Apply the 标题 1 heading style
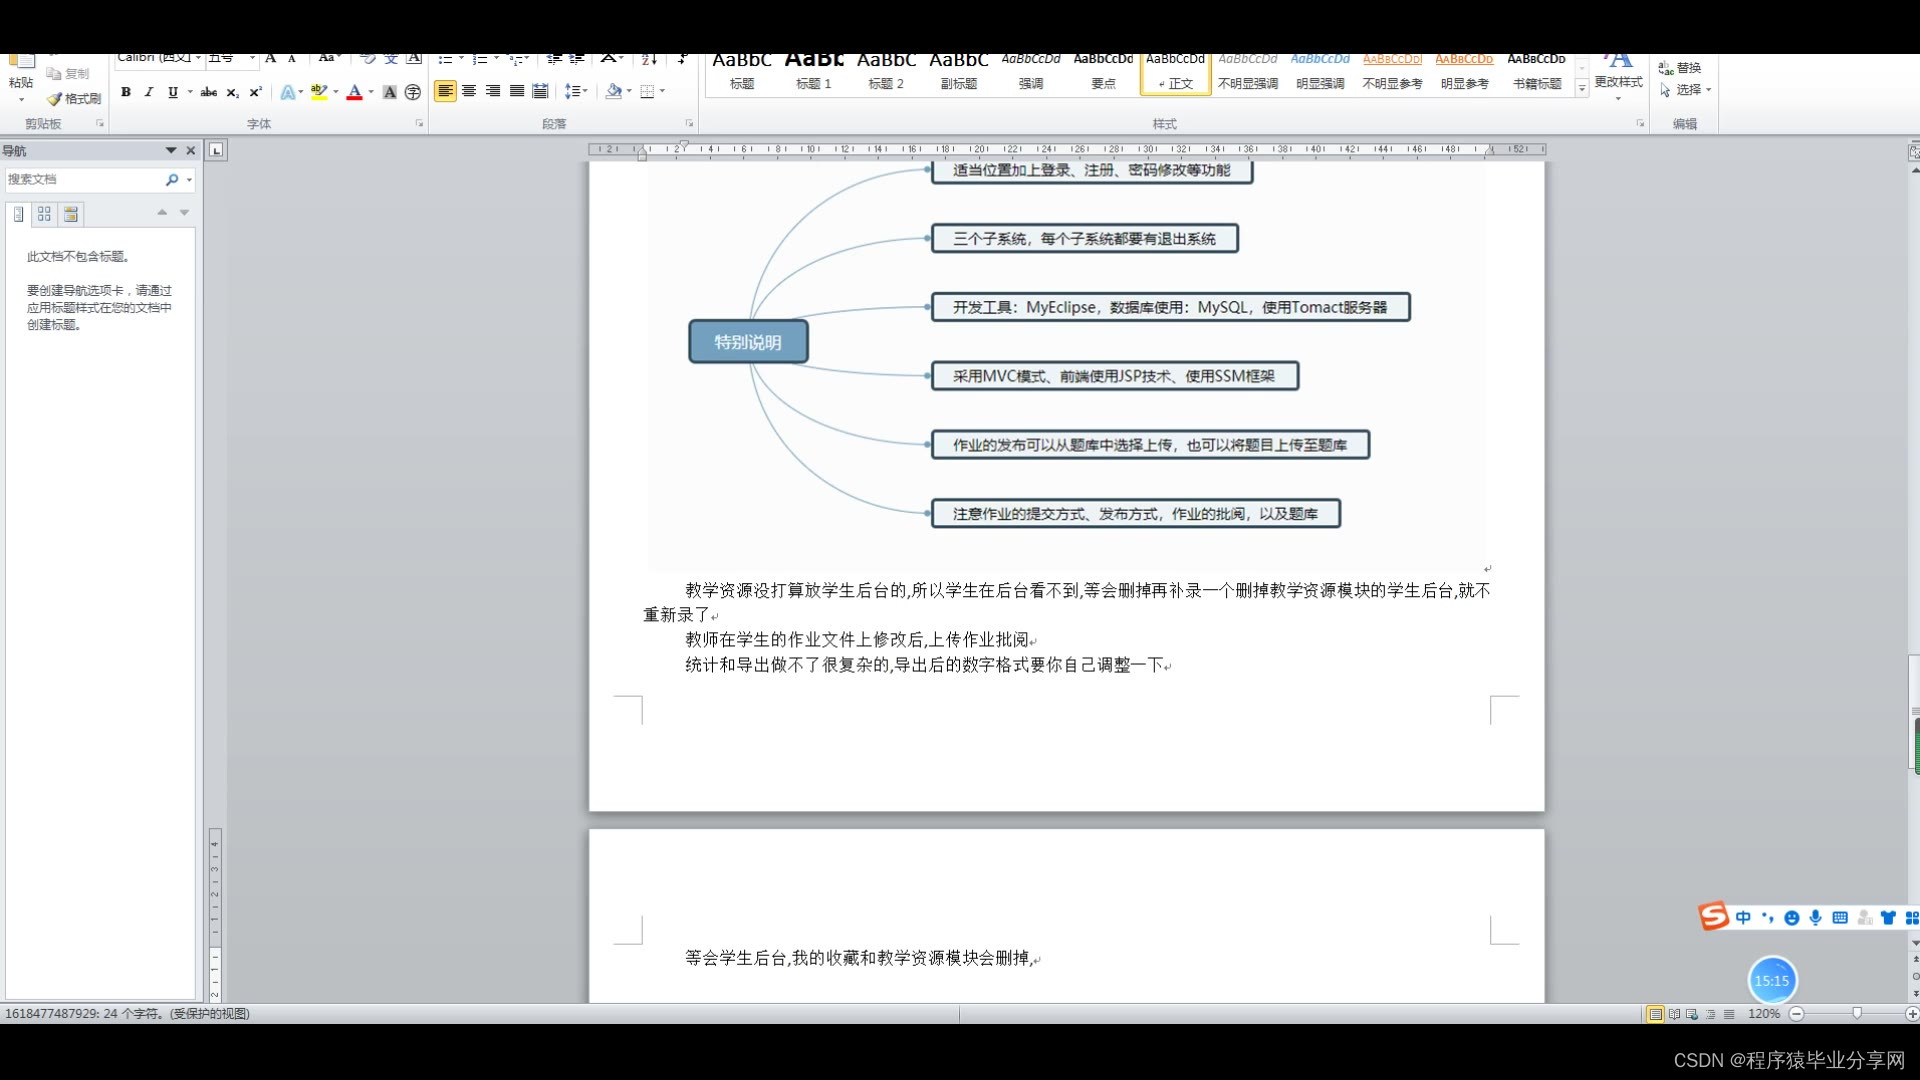1920x1080 pixels. [814, 71]
